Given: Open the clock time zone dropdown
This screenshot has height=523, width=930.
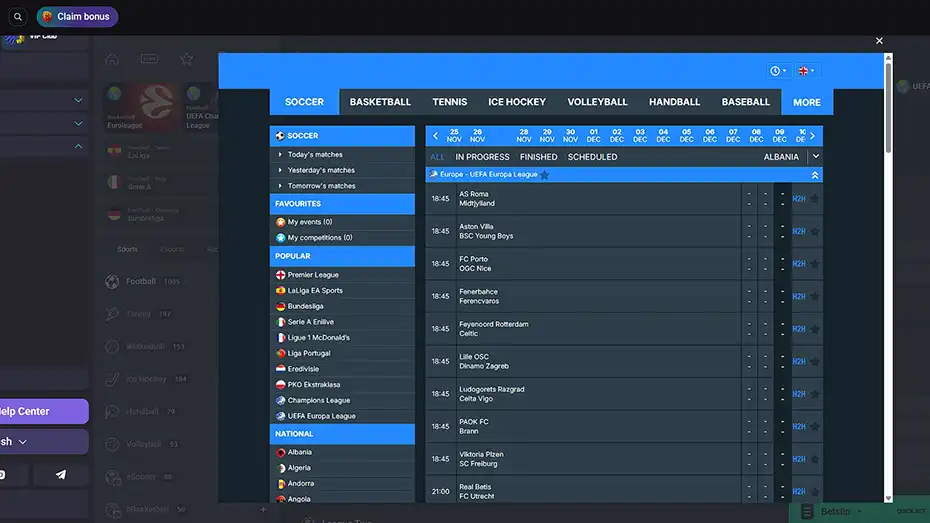Looking at the screenshot, I should click(x=778, y=71).
